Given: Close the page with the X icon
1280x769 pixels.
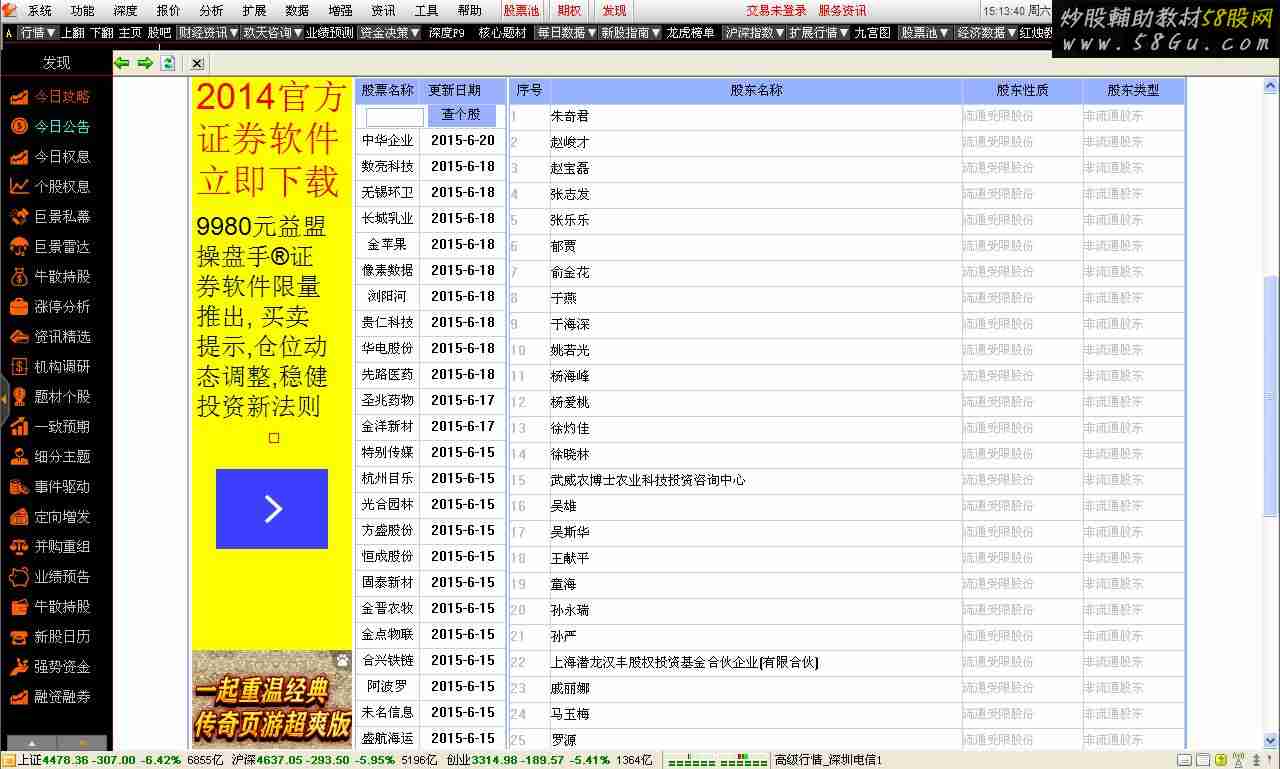Looking at the screenshot, I should (x=197, y=63).
